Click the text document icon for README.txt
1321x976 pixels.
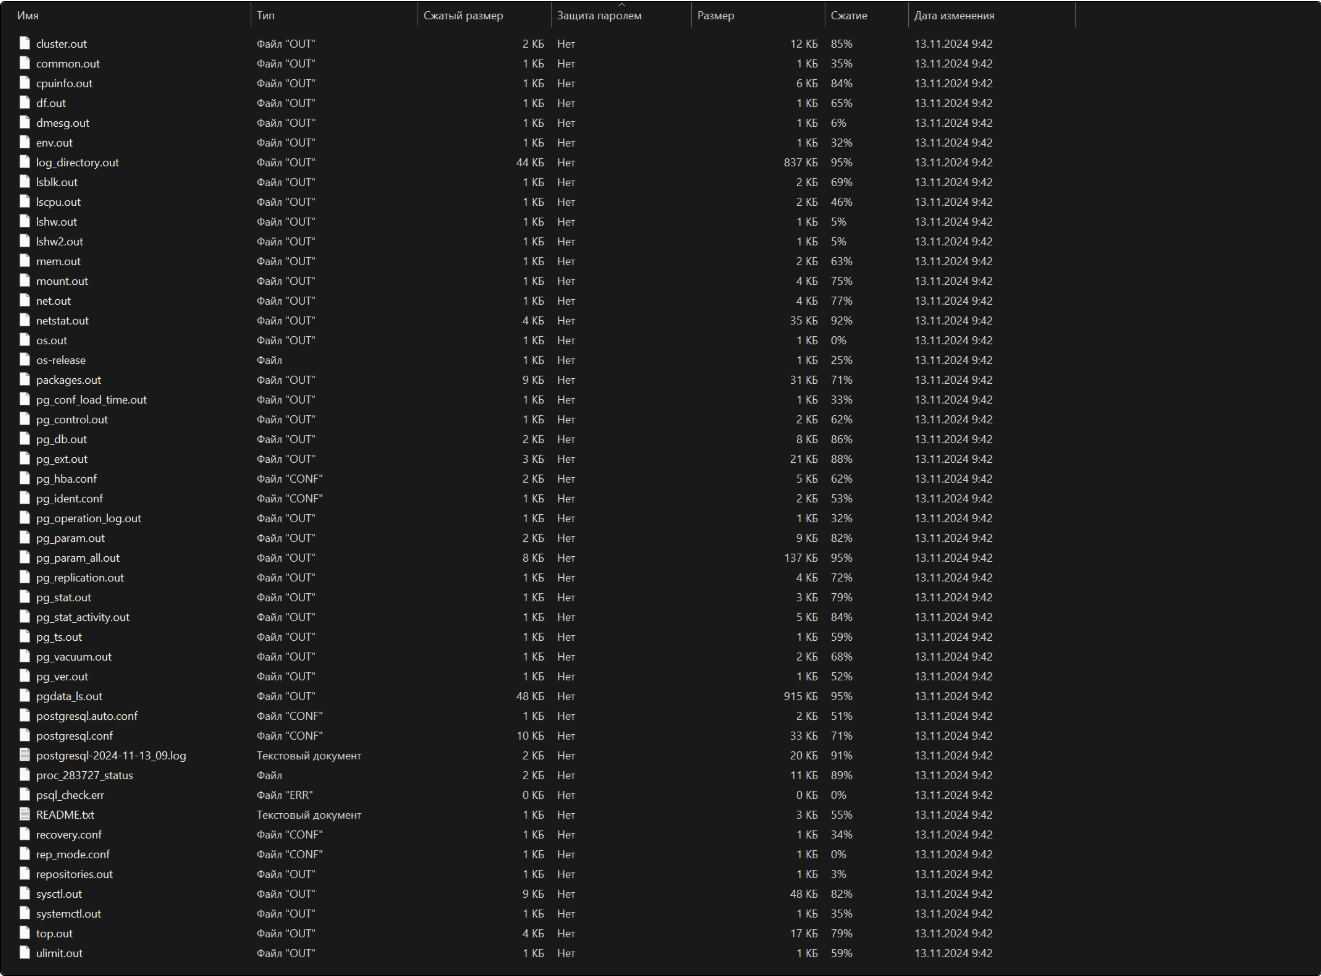tap(25, 814)
